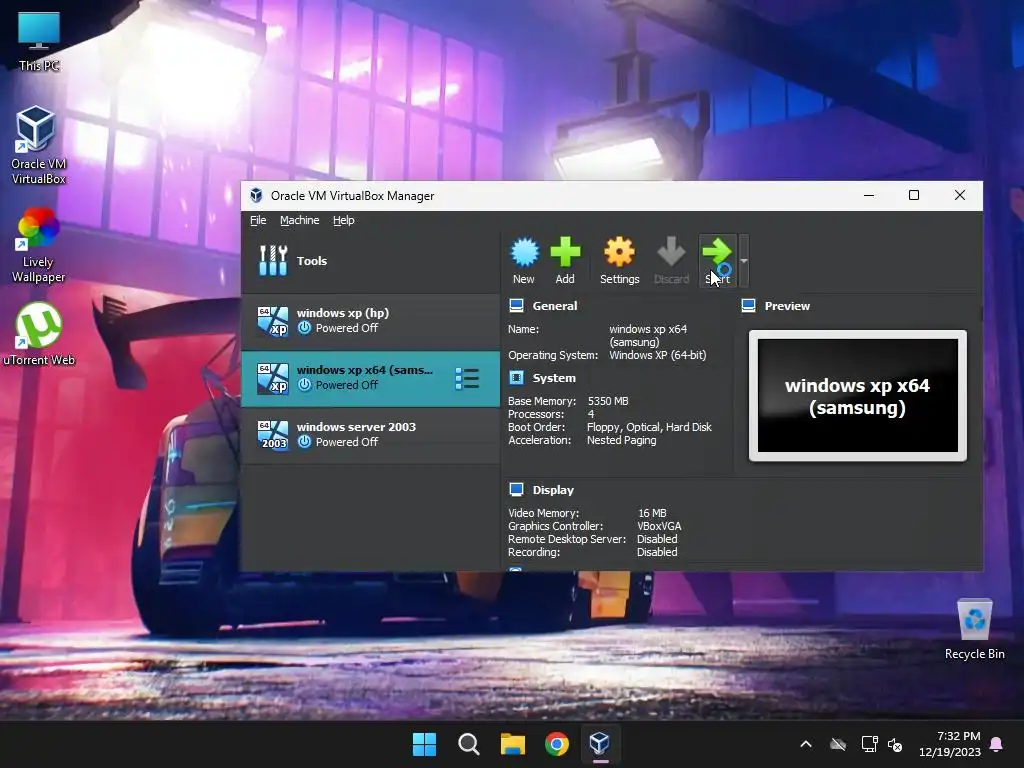
Task: Open Oracle VM VirtualBox desktop shortcut
Action: pyautogui.click(x=39, y=145)
